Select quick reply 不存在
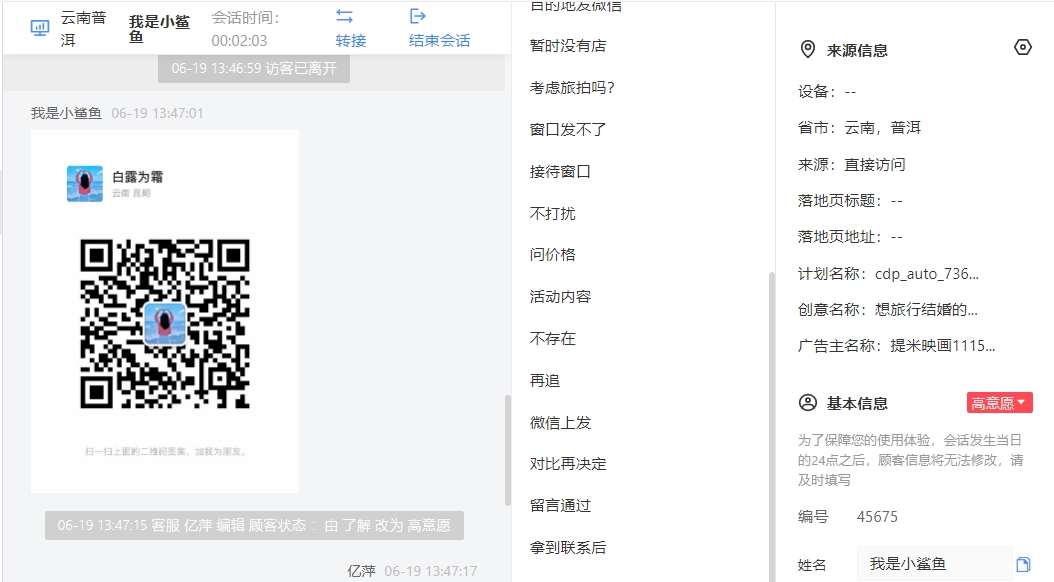1054x582 pixels. tap(553, 338)
